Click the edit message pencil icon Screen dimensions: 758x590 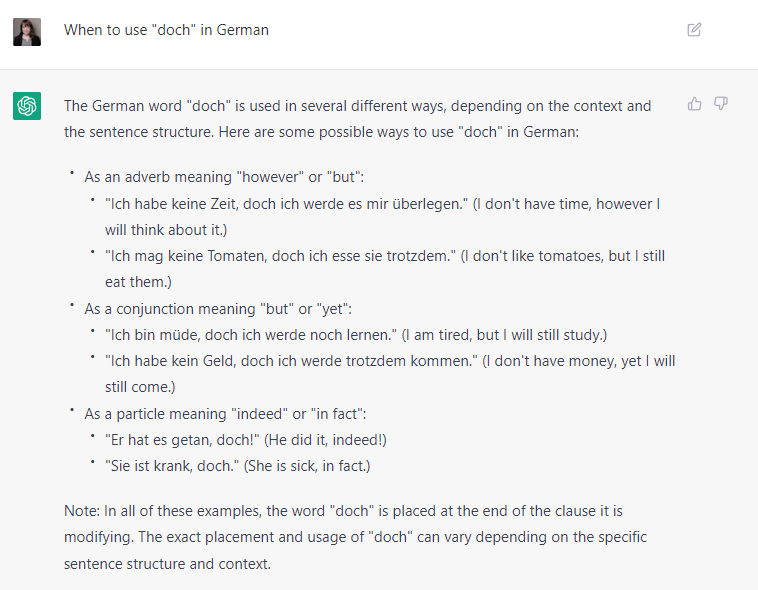coord(694,30)
